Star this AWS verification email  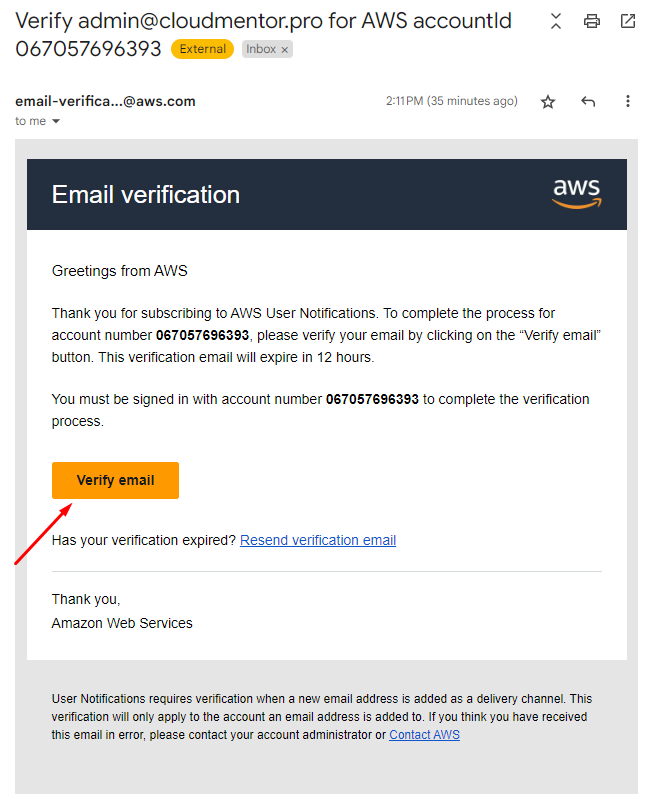(x=548, y=102)
